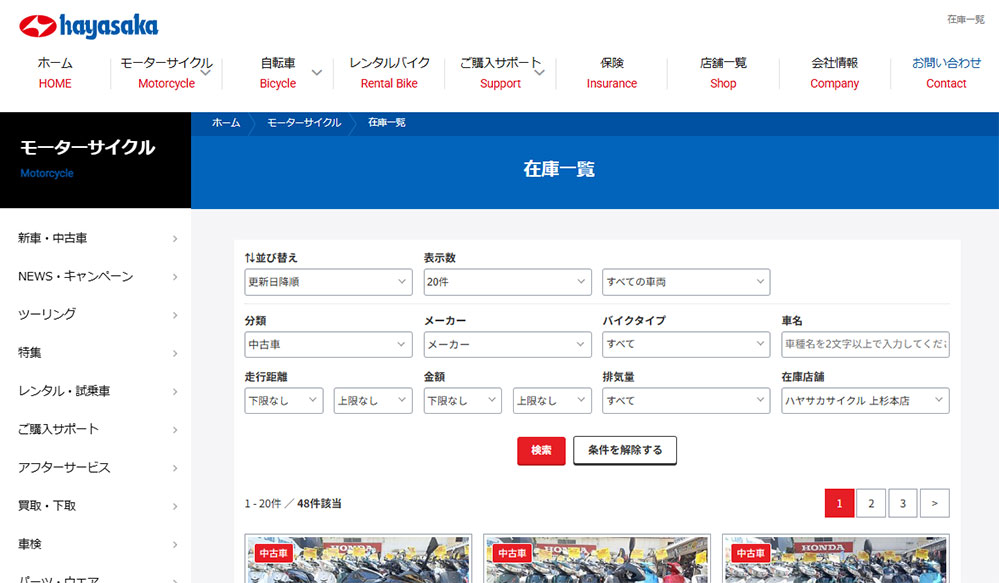Select 店舗一覧 Shop from the navigation

(x=722, y=72)
